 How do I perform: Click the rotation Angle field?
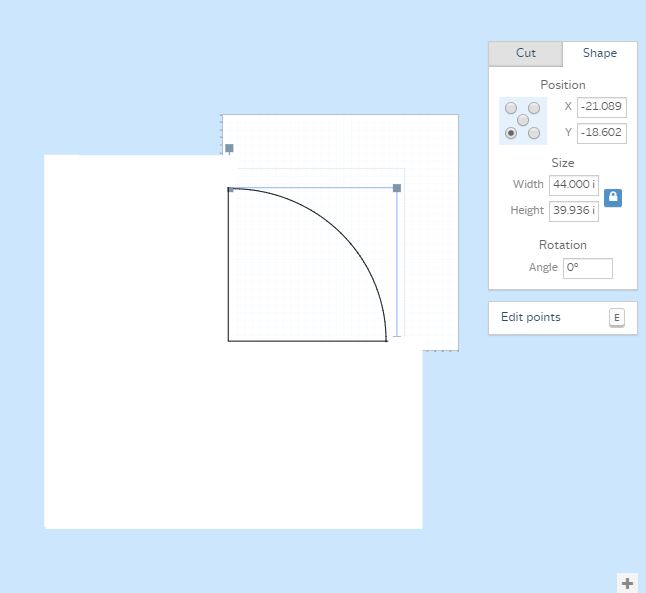coord(587,268)
